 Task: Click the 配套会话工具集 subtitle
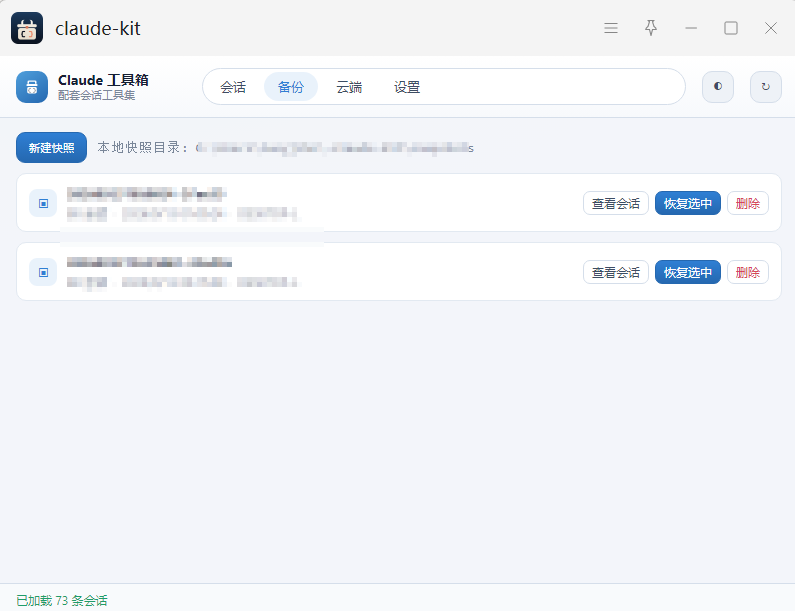coord(96,95)
